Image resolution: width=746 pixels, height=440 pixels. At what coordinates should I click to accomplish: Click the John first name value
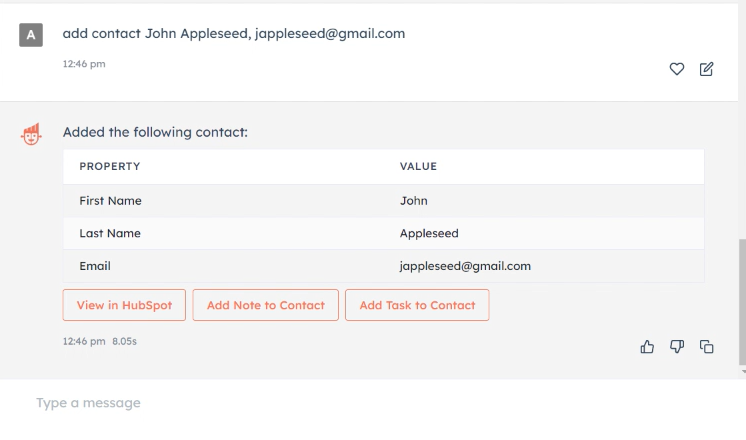(414, 200)
